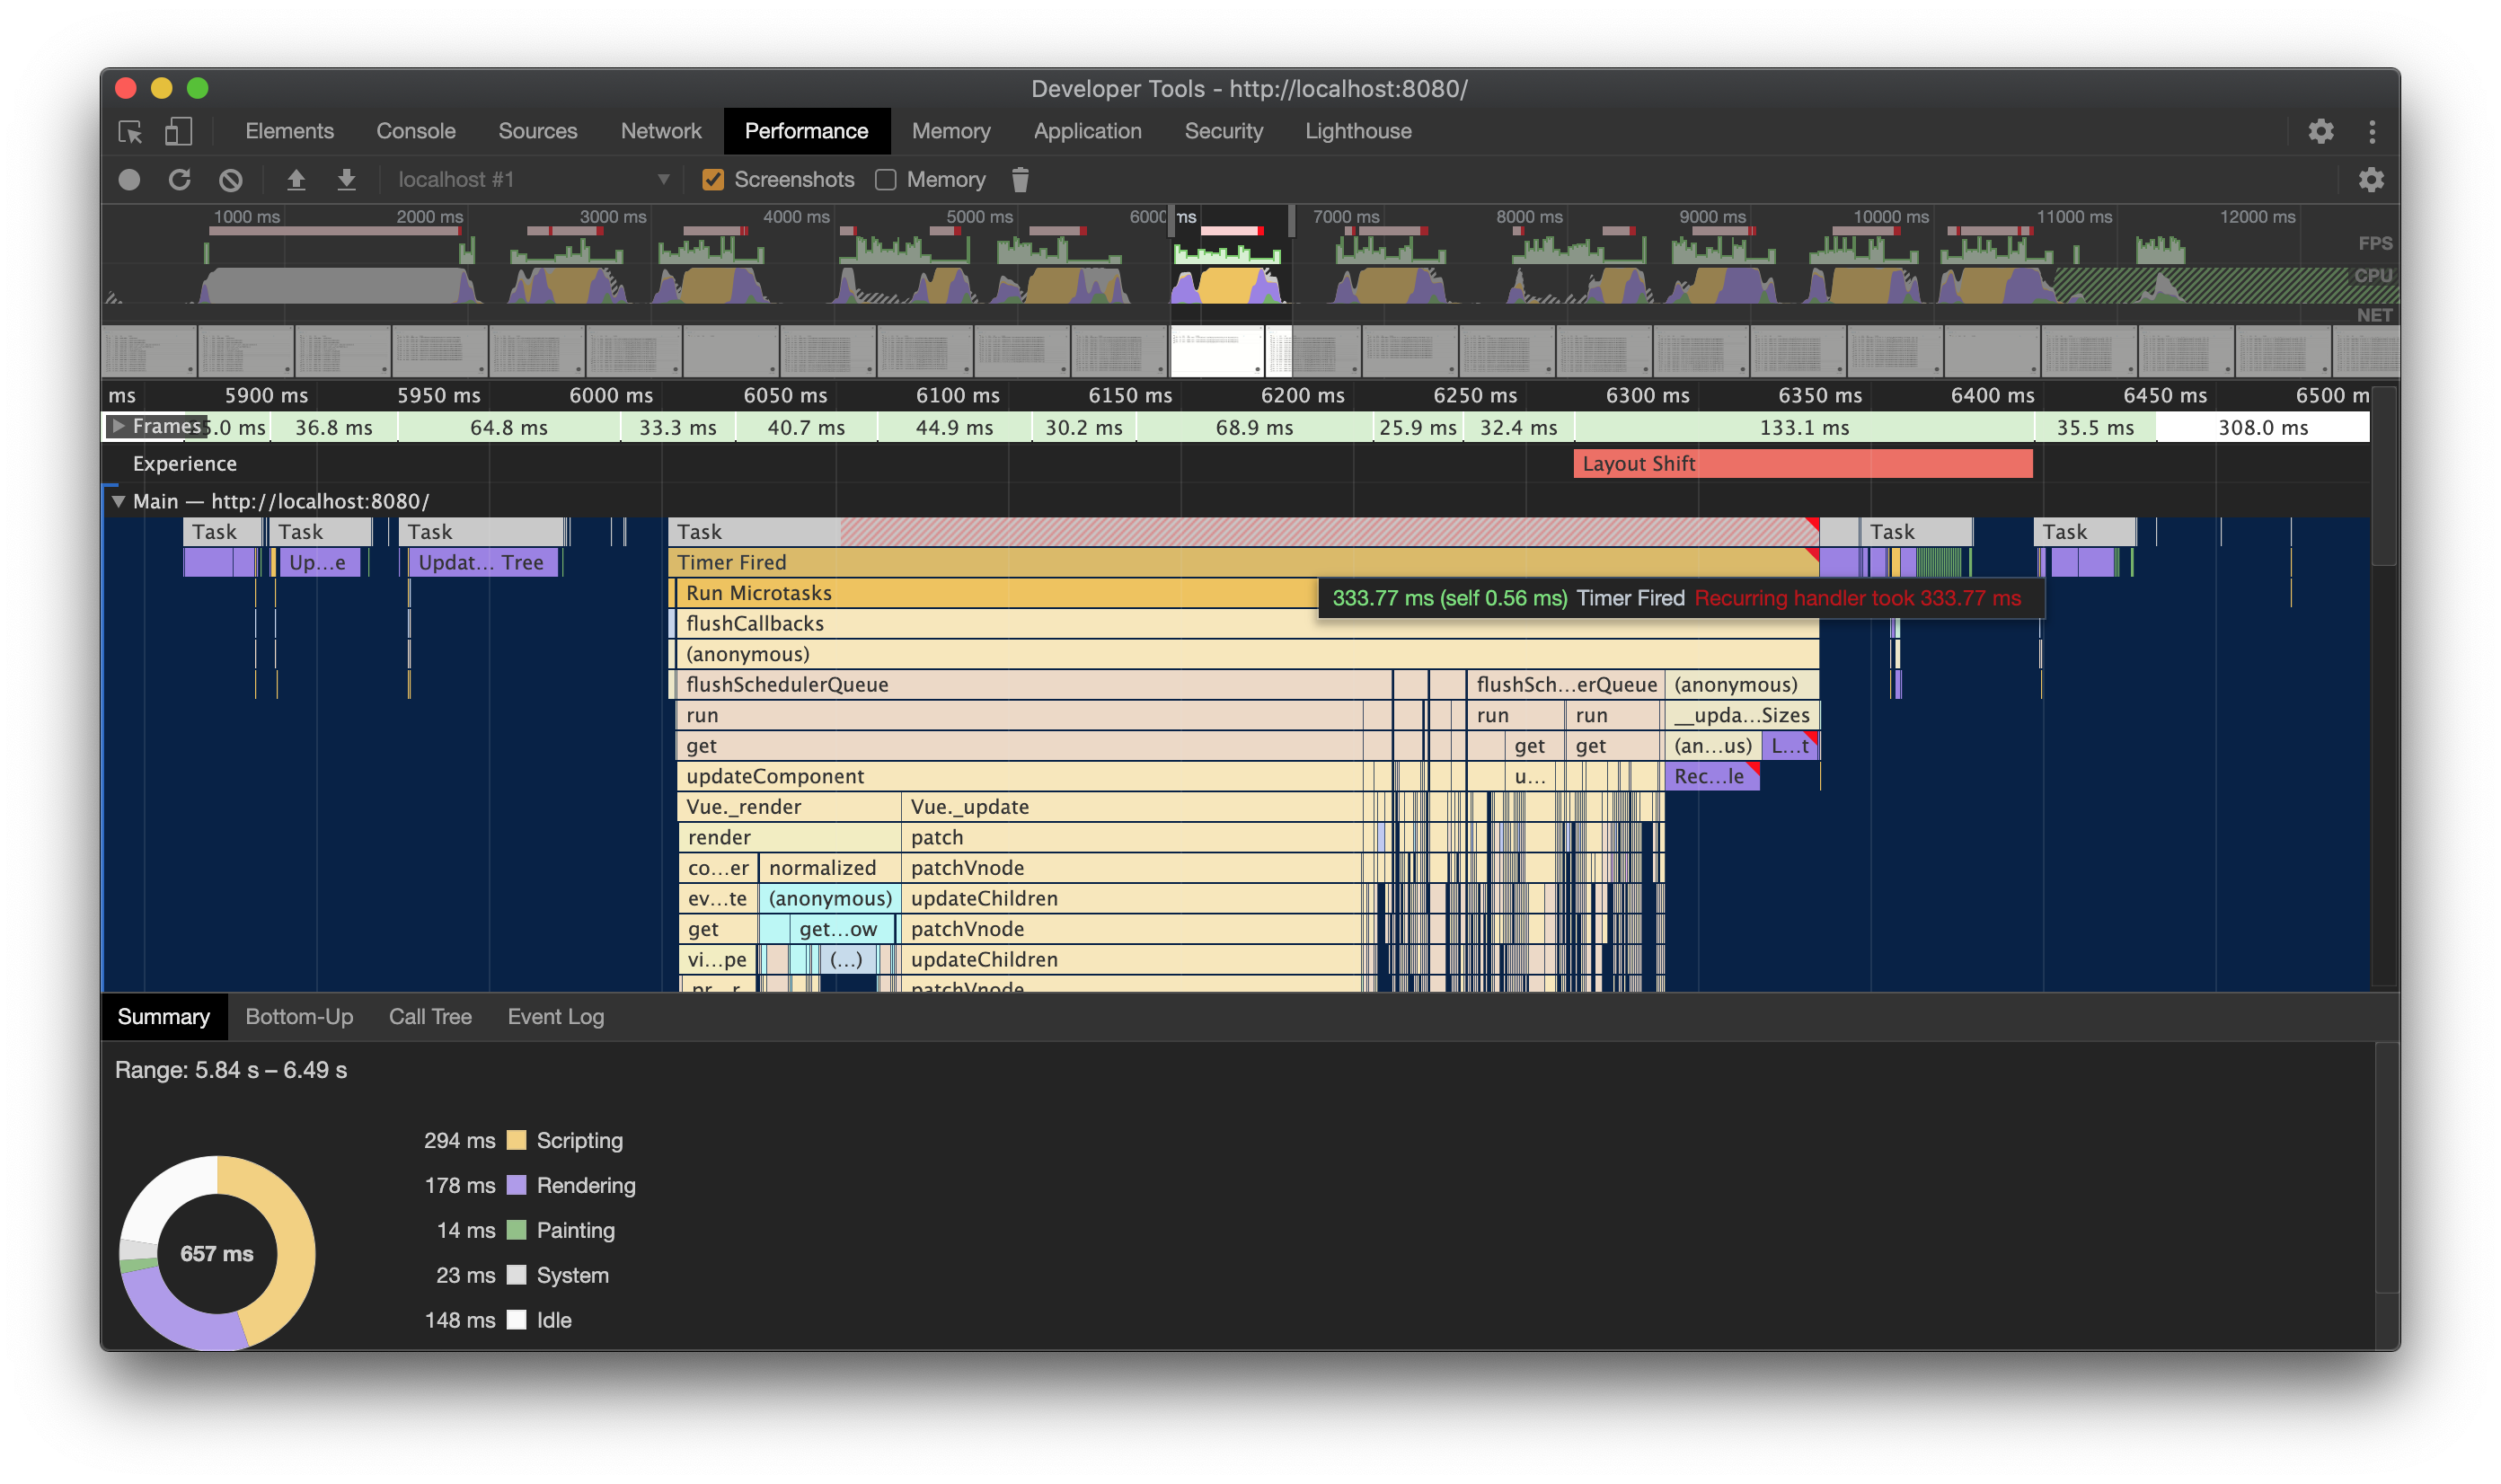Click the yellow Scripting legend swatch
Image resolution: width=2501 pixels, height=1484 pixels.
pyautogui.click(x=516, y=1140)
